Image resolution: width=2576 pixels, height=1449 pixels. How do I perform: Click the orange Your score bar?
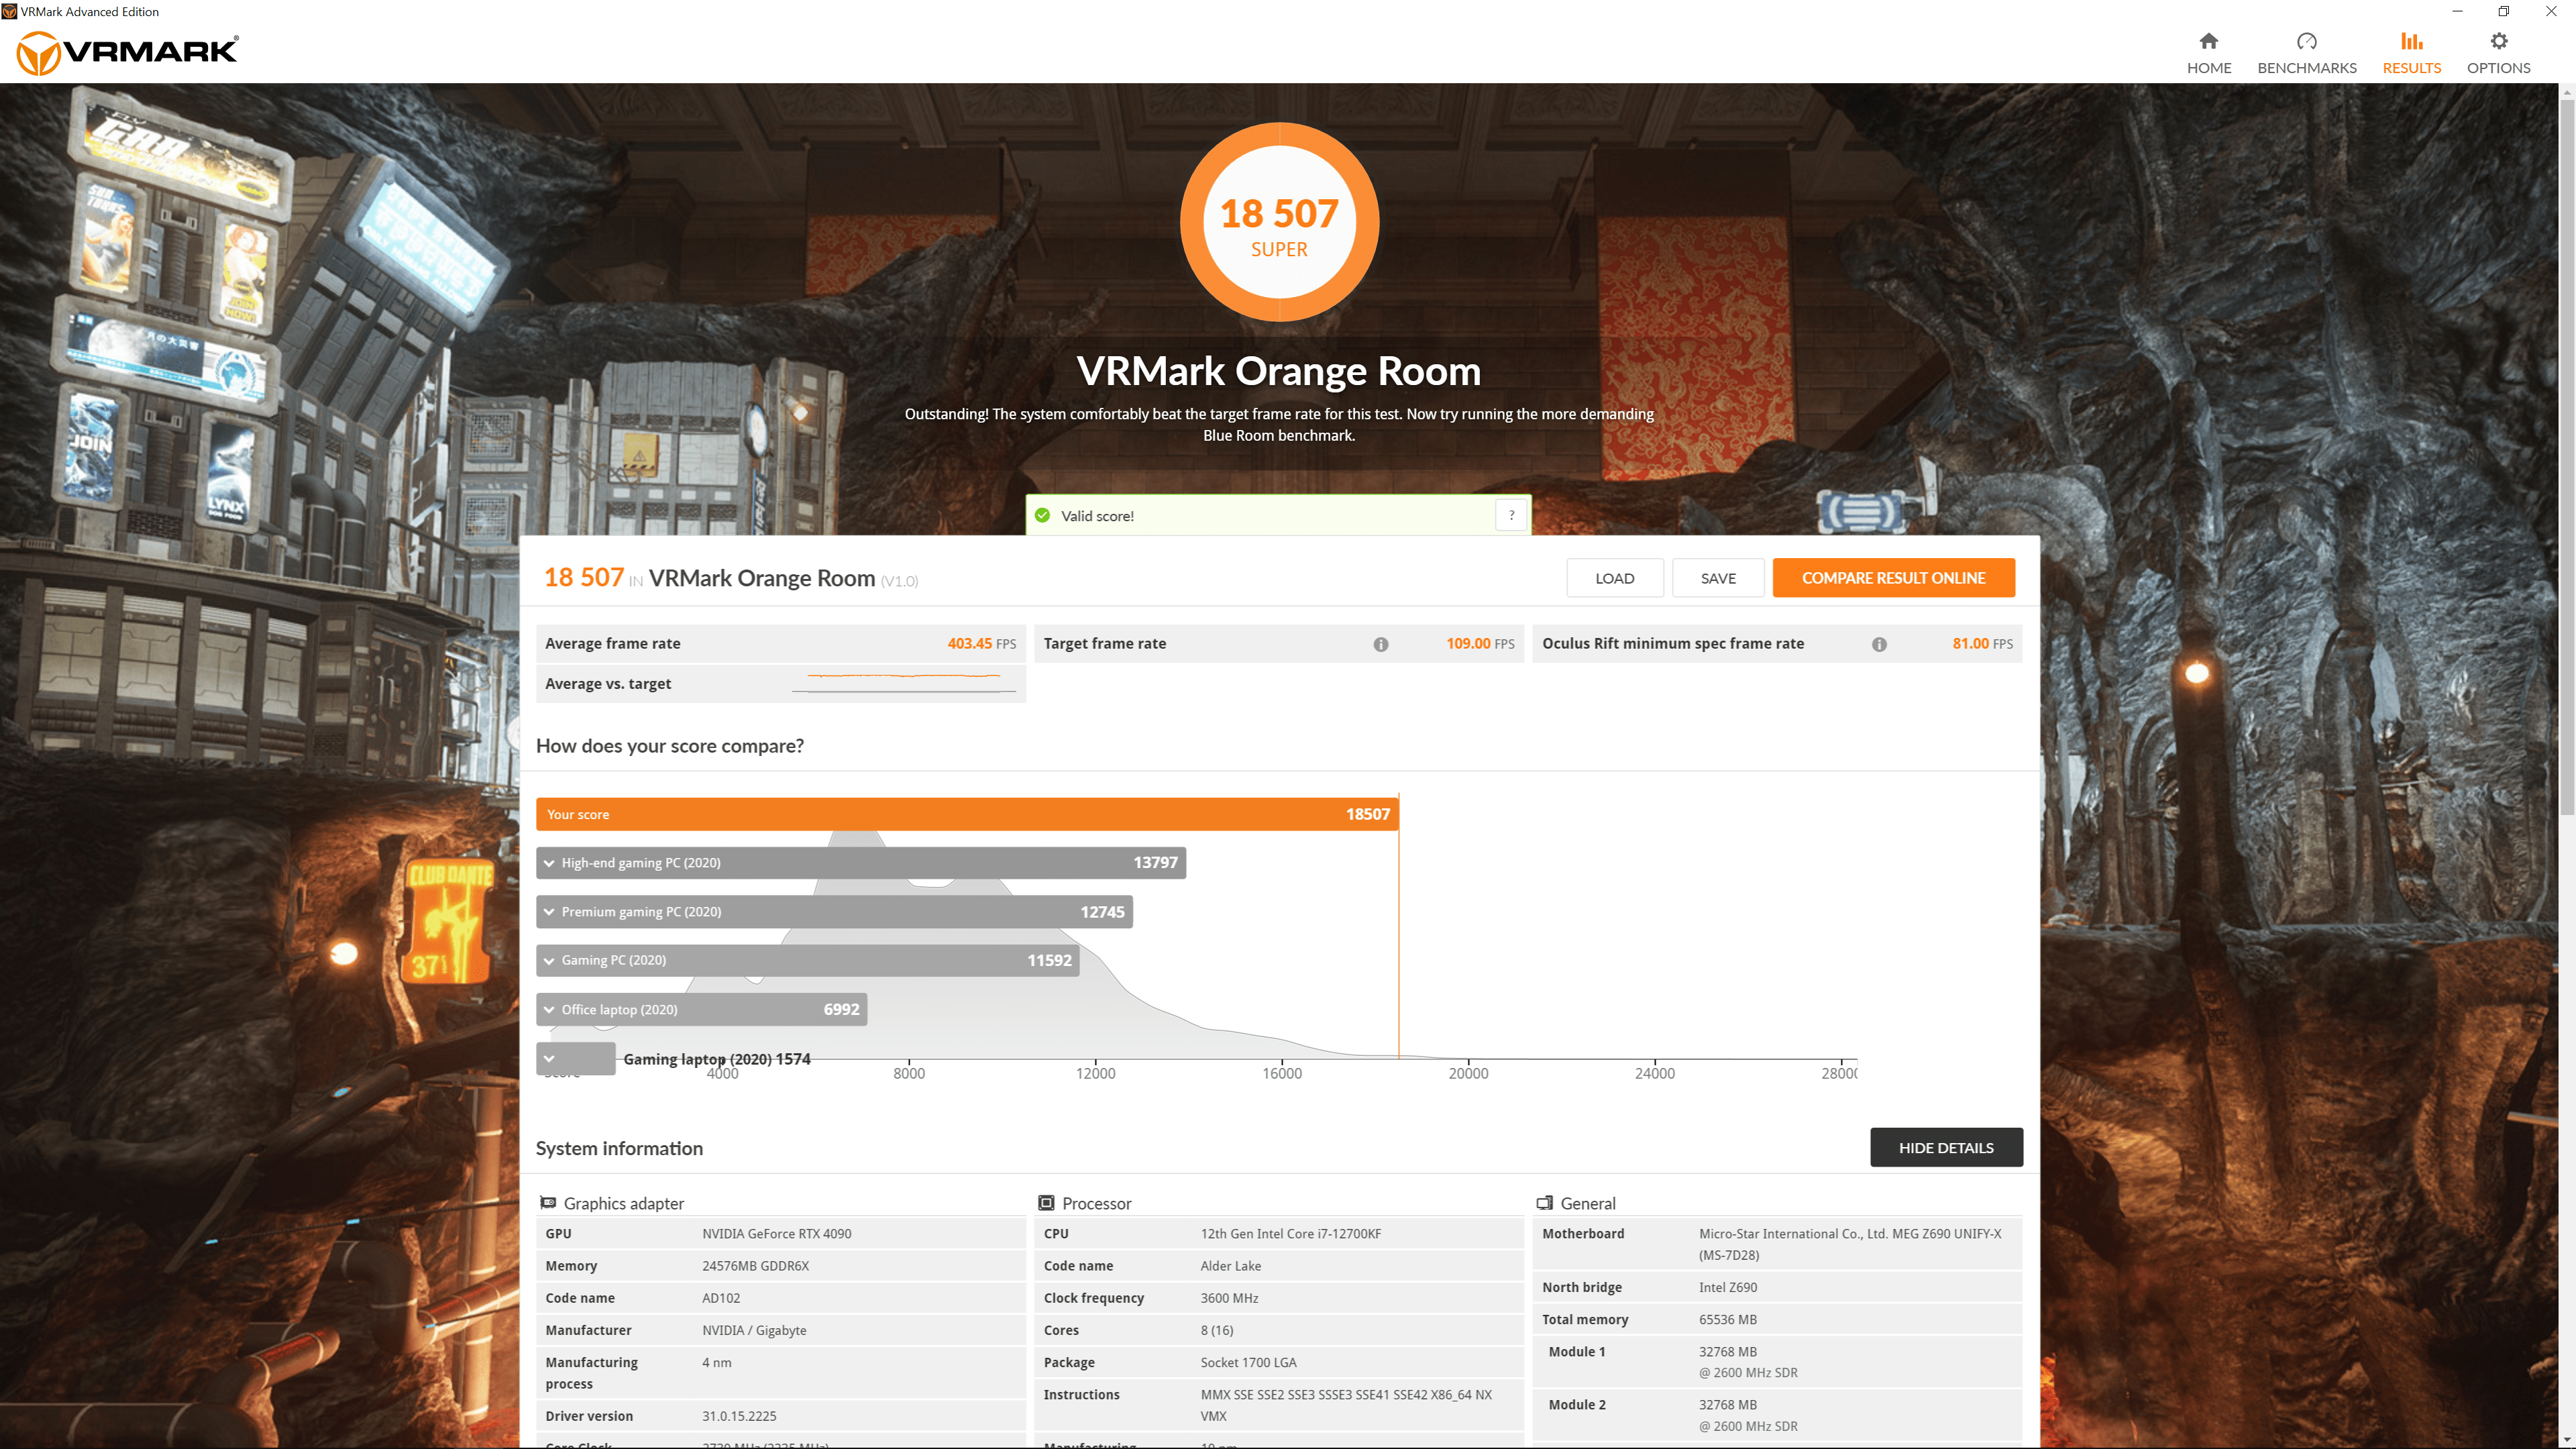point(967,814)
